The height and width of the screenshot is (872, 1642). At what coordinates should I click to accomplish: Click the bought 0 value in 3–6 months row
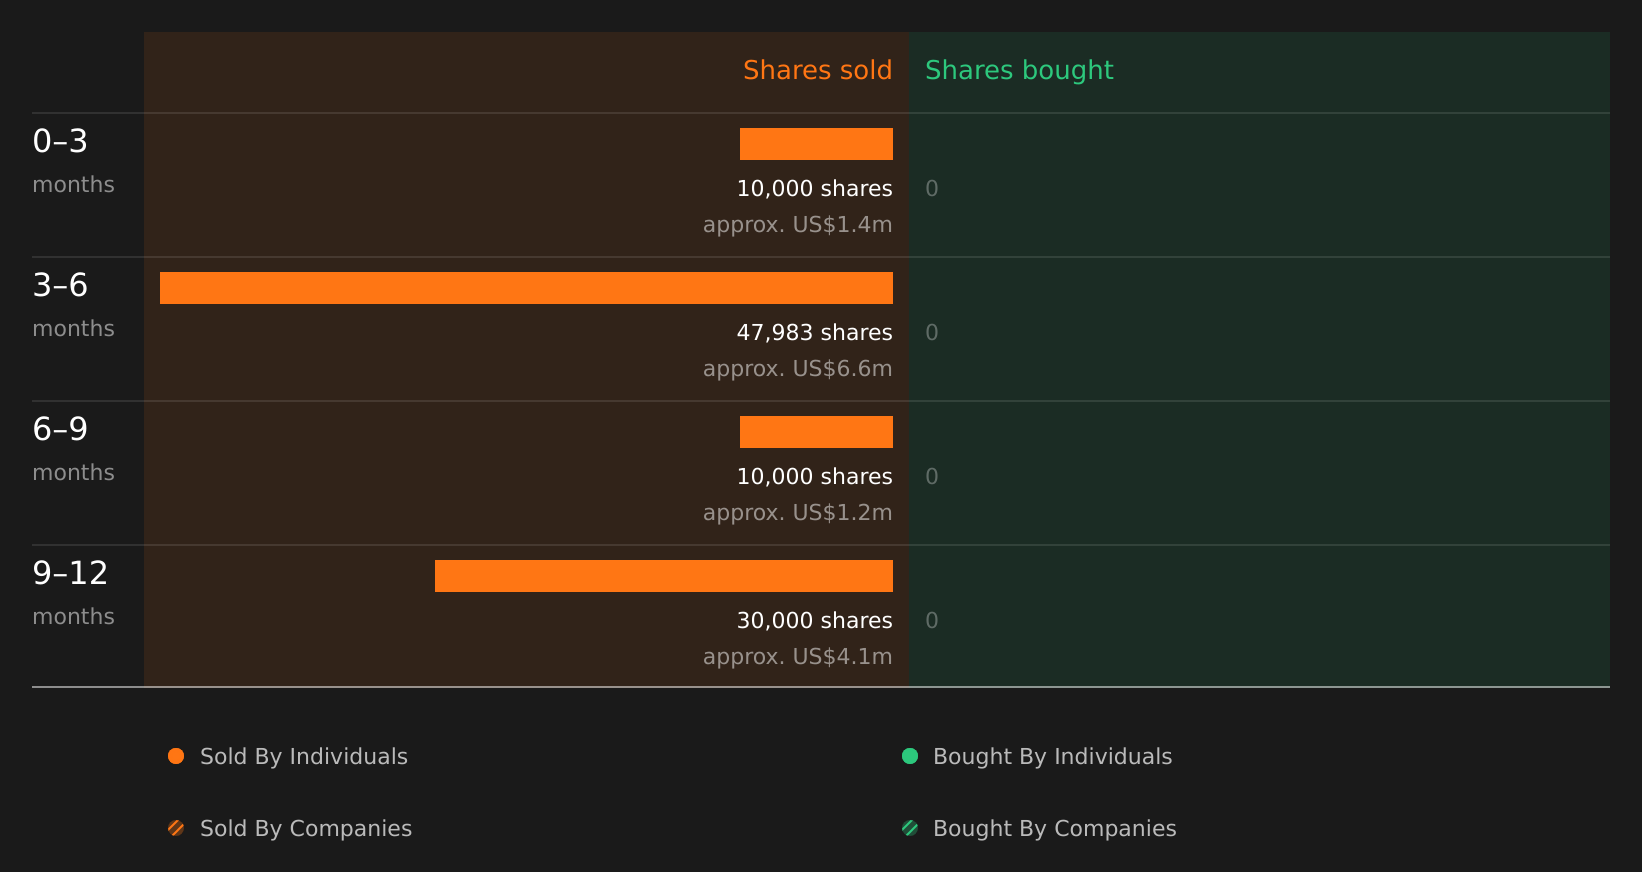(x=932, y=332)
